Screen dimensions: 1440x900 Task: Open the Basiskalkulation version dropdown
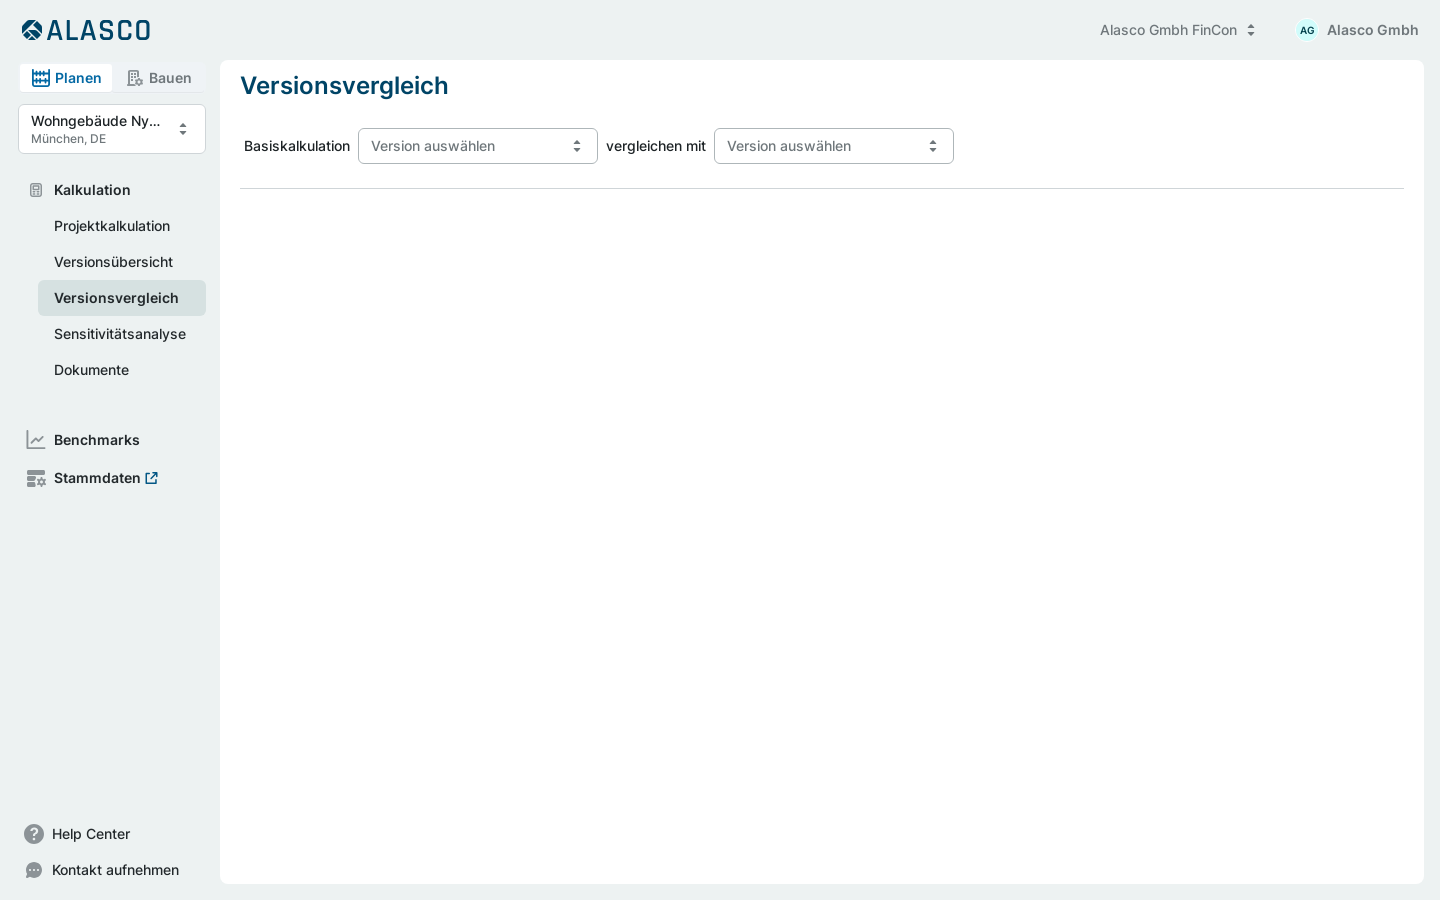click(x=478, y=146)
